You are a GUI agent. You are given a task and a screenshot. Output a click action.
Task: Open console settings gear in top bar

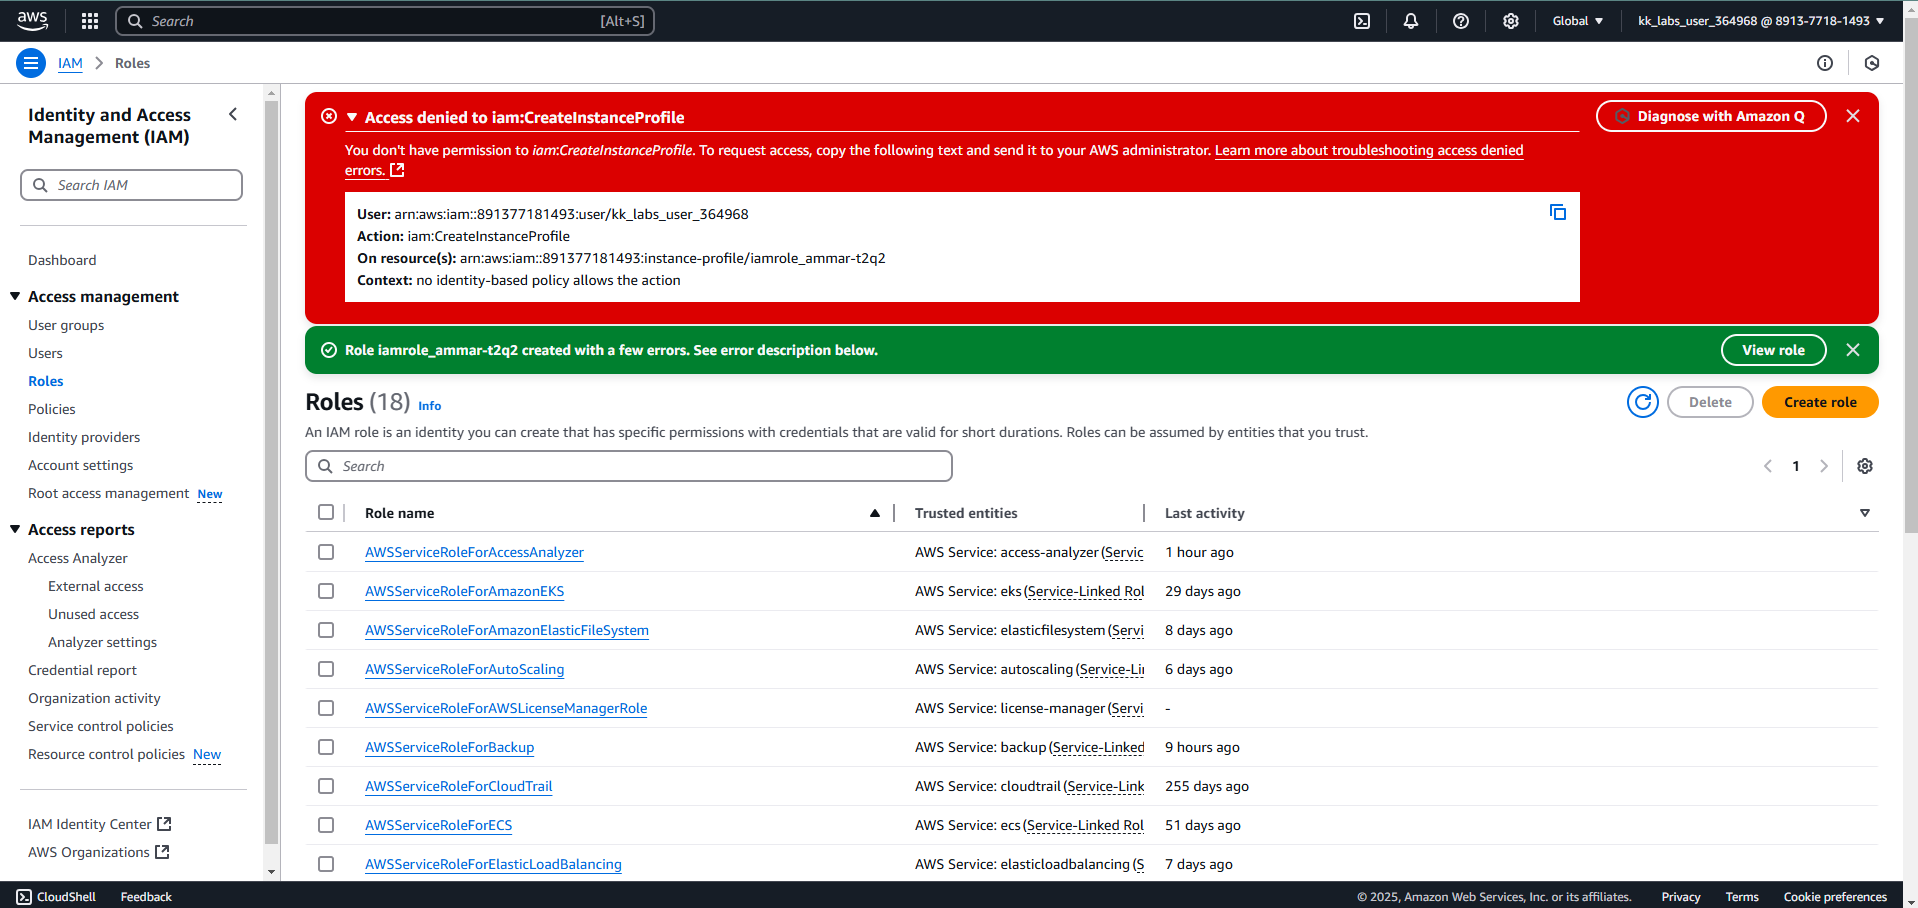click(x=1511, y=21)
